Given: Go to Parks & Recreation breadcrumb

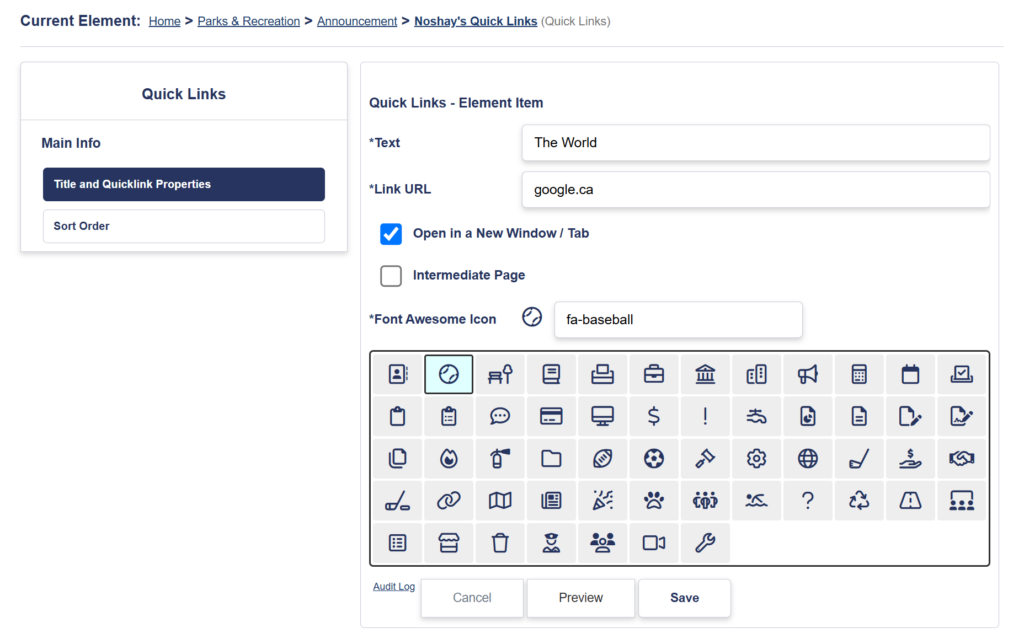Looking at the screenshot, I should tap(248, 21).
